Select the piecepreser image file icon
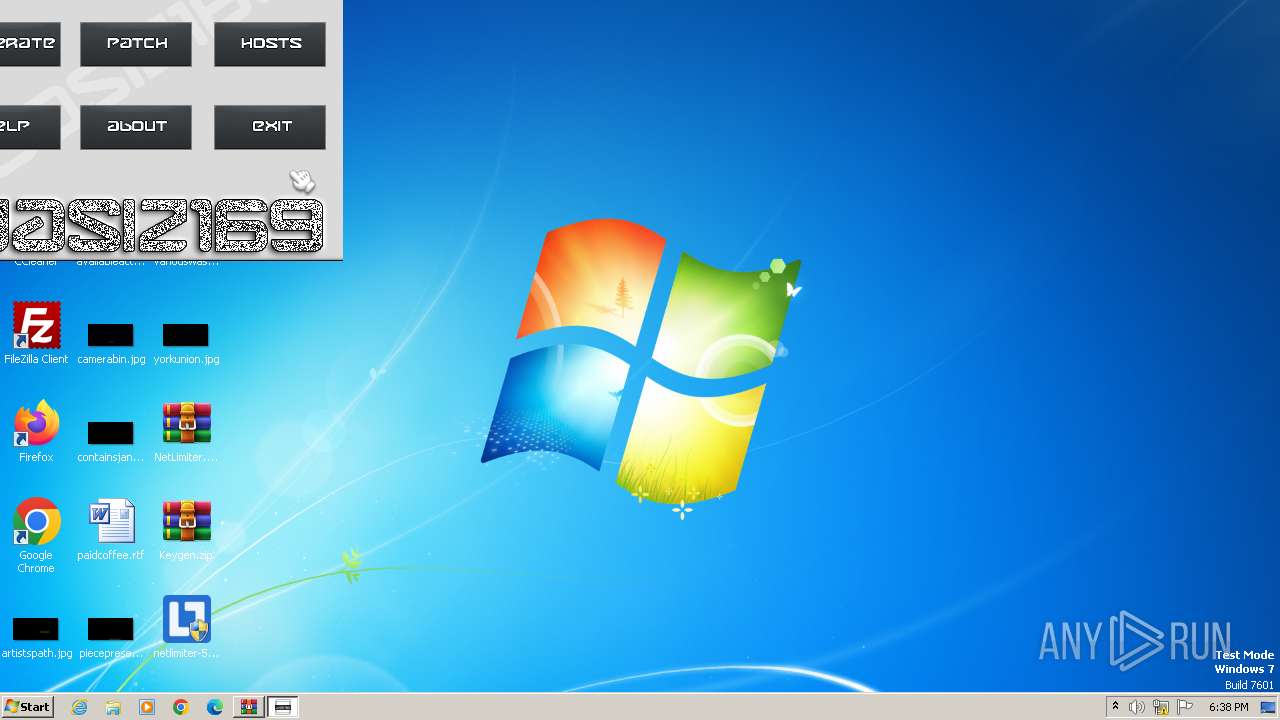This screenshot has width=1280, height=720. click(111, 637)
